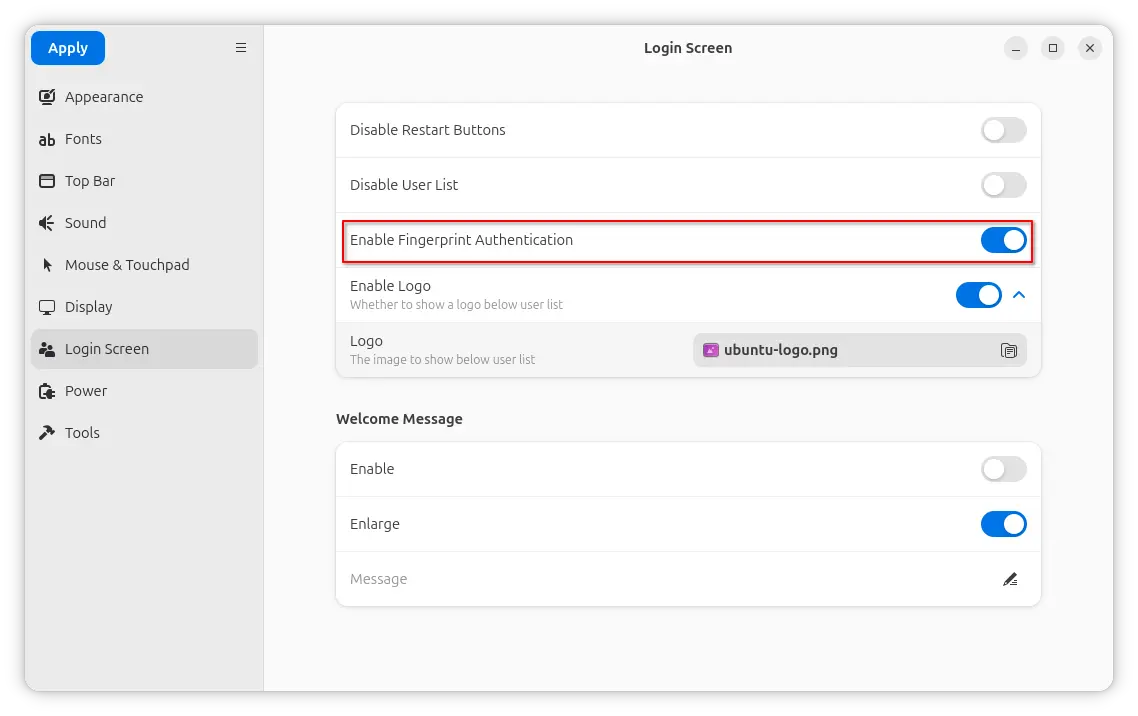
Task: Click the Fonts 'ab' icon
Action: pos(47,140)
